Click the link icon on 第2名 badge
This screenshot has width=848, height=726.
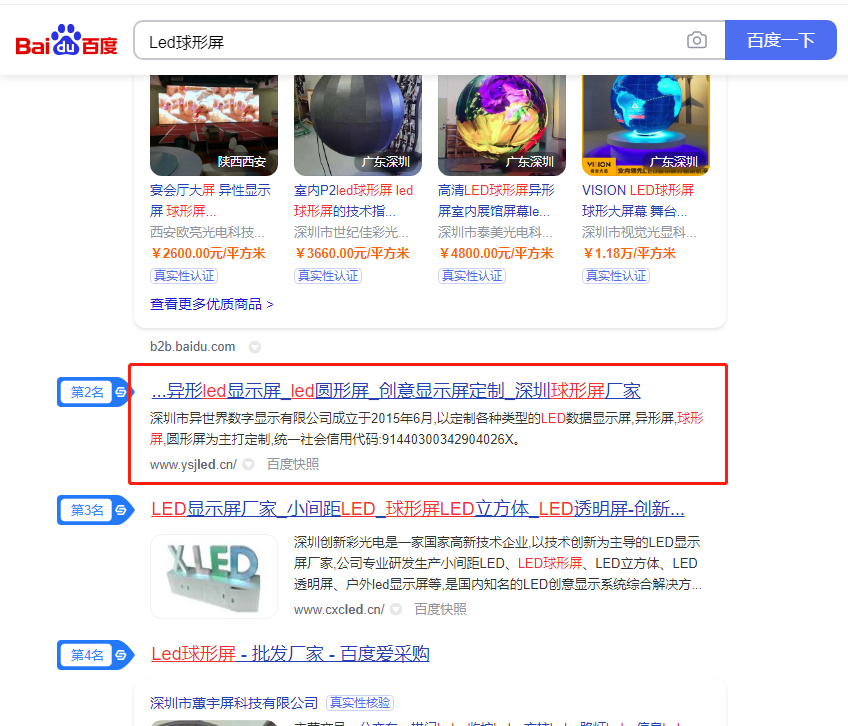click(x=121, y=392)
